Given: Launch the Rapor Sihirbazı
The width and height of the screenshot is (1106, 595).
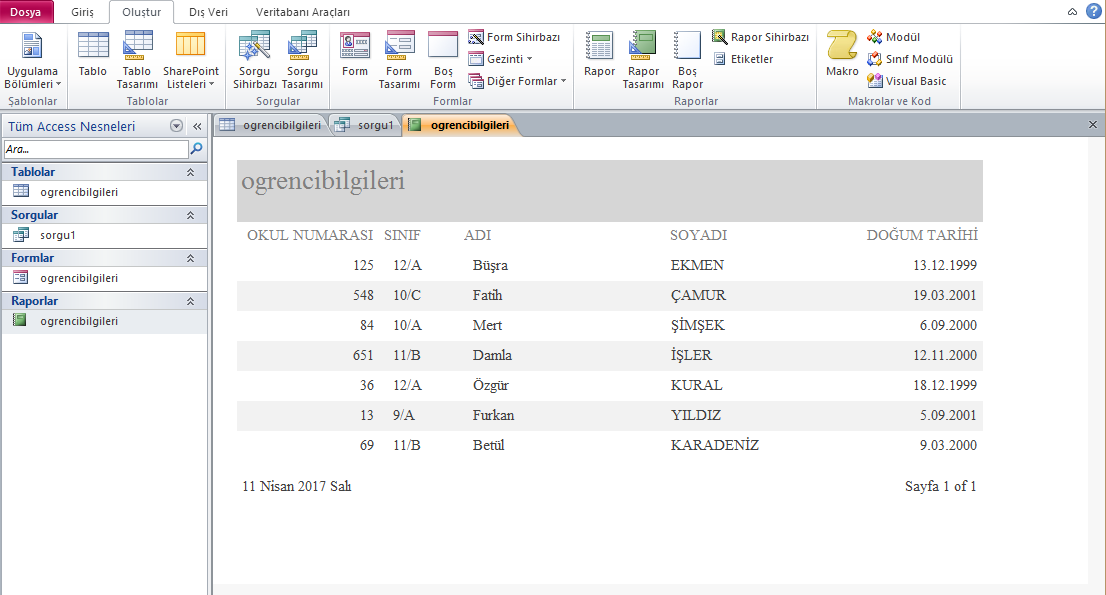Looking at the screenshot, I should pos(760,37).
